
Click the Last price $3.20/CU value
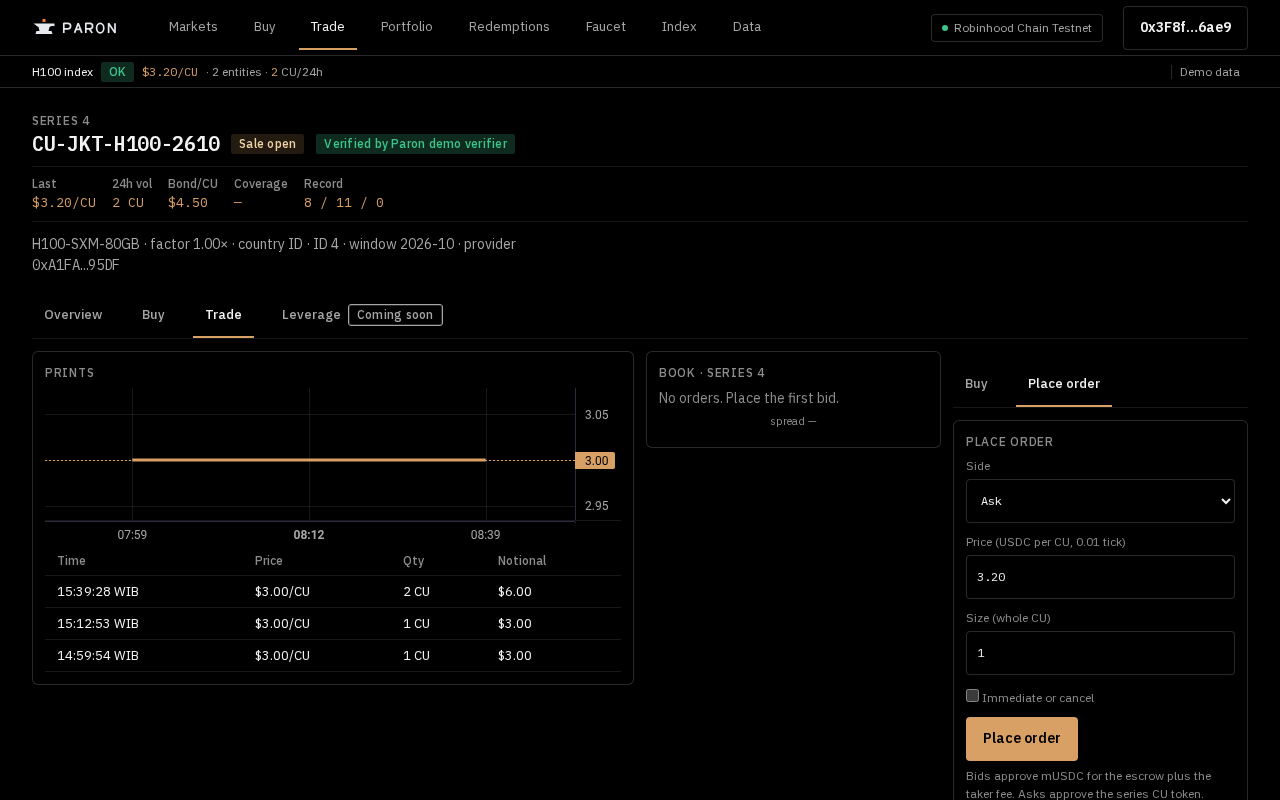point(64,203)
